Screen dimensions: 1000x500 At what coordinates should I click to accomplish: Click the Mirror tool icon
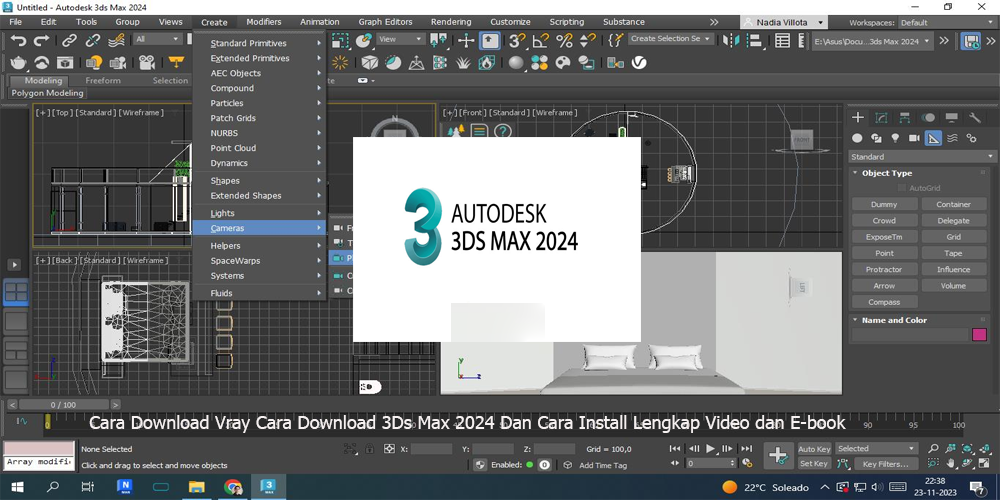[x=730, y=41]
